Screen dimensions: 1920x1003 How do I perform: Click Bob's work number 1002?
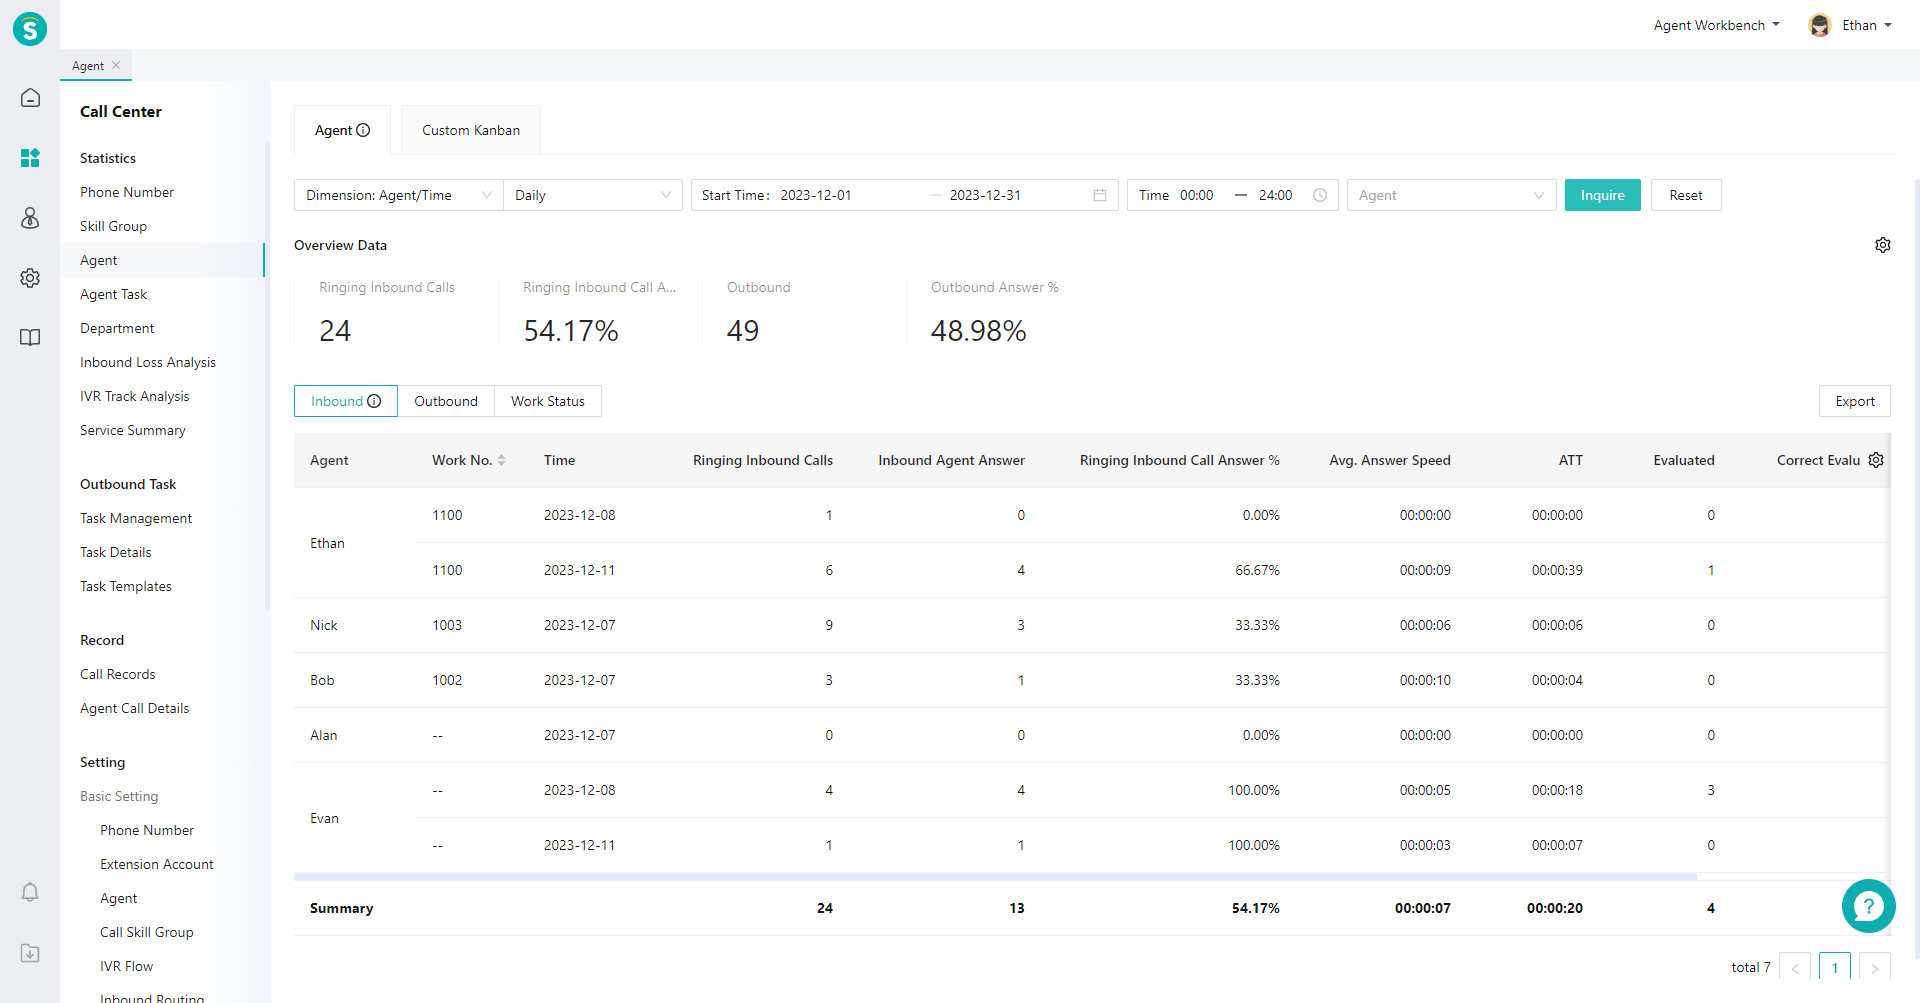point(447,680)
